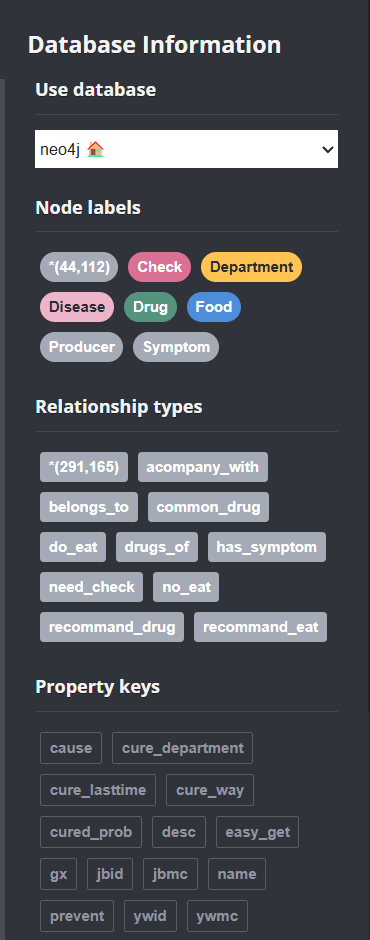Open the Use database dropdown

click(x=186, y=149)
